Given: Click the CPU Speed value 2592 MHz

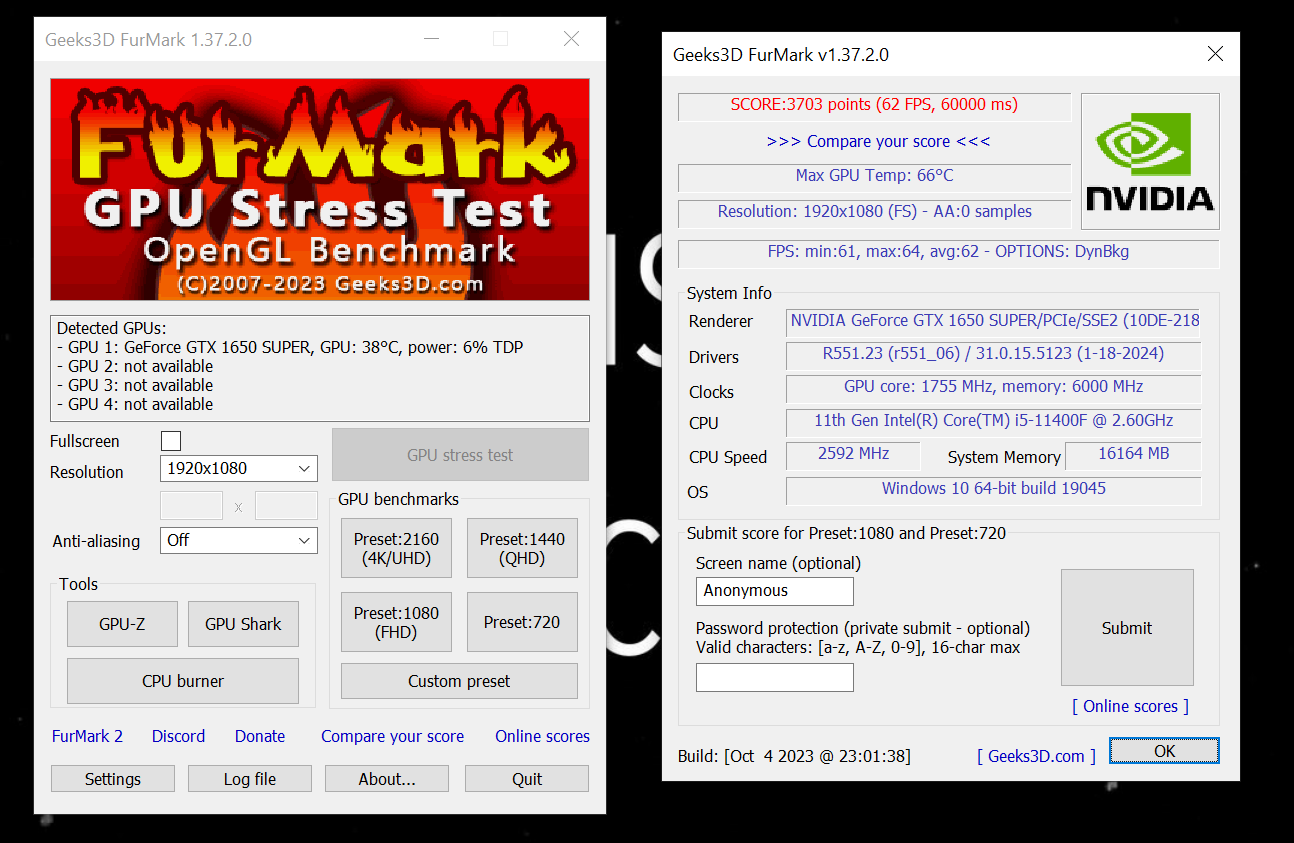Looking at the screenshot, I should coord(853,454).
